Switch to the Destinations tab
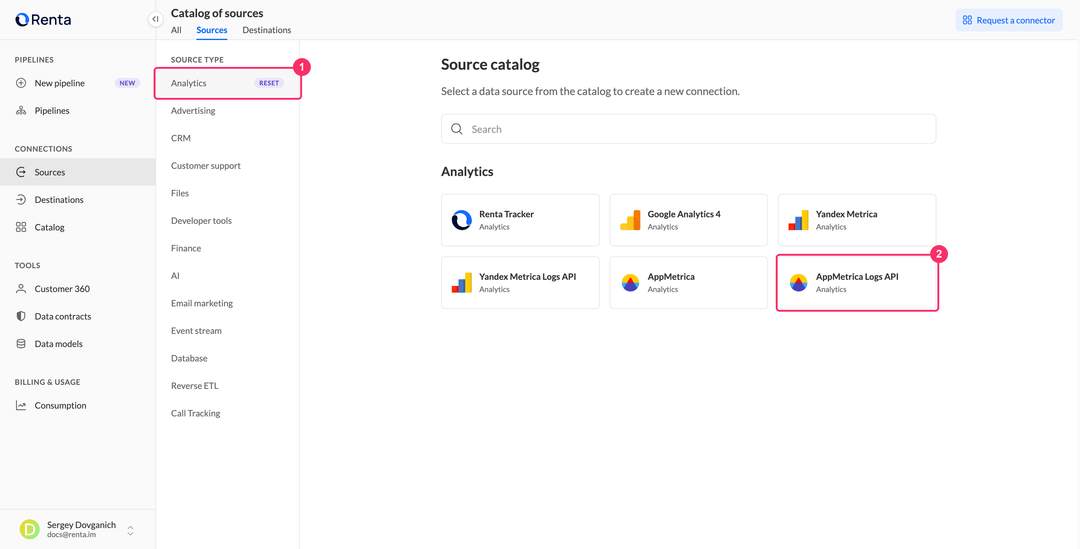1080x549 pixels. tap(267, 30)
